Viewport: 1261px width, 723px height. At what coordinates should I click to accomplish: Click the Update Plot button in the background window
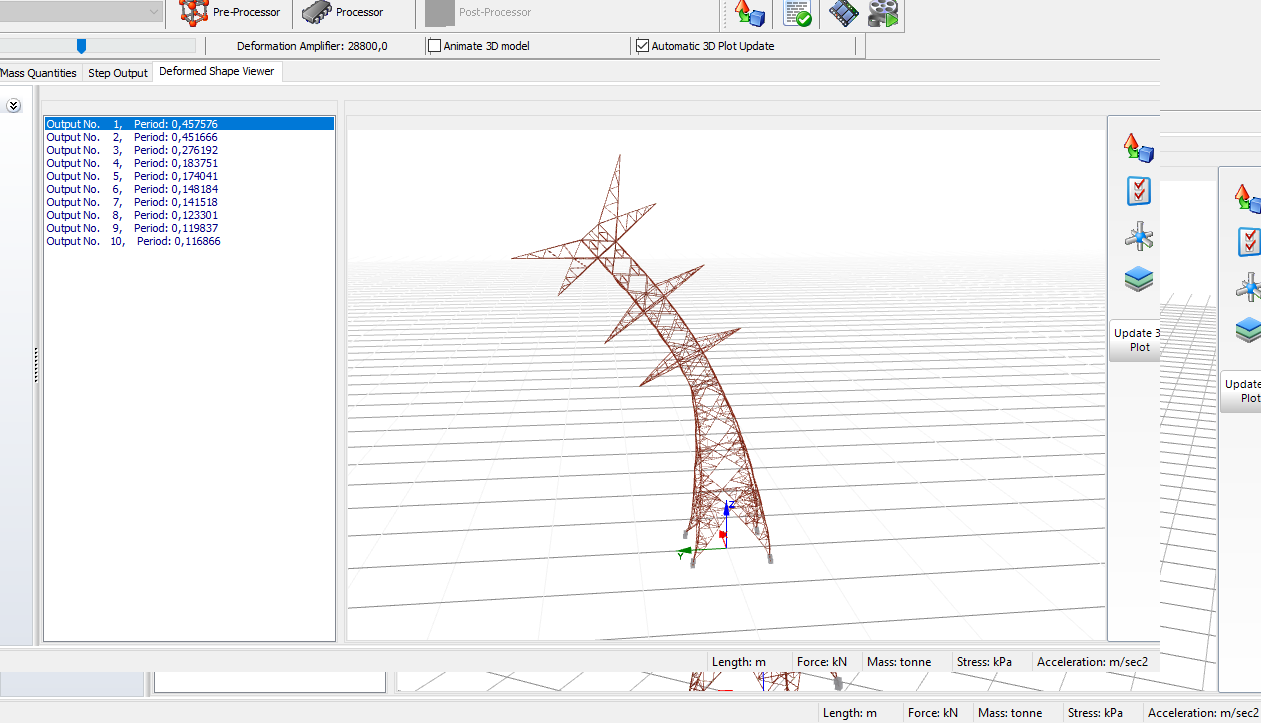point(1241,391)
